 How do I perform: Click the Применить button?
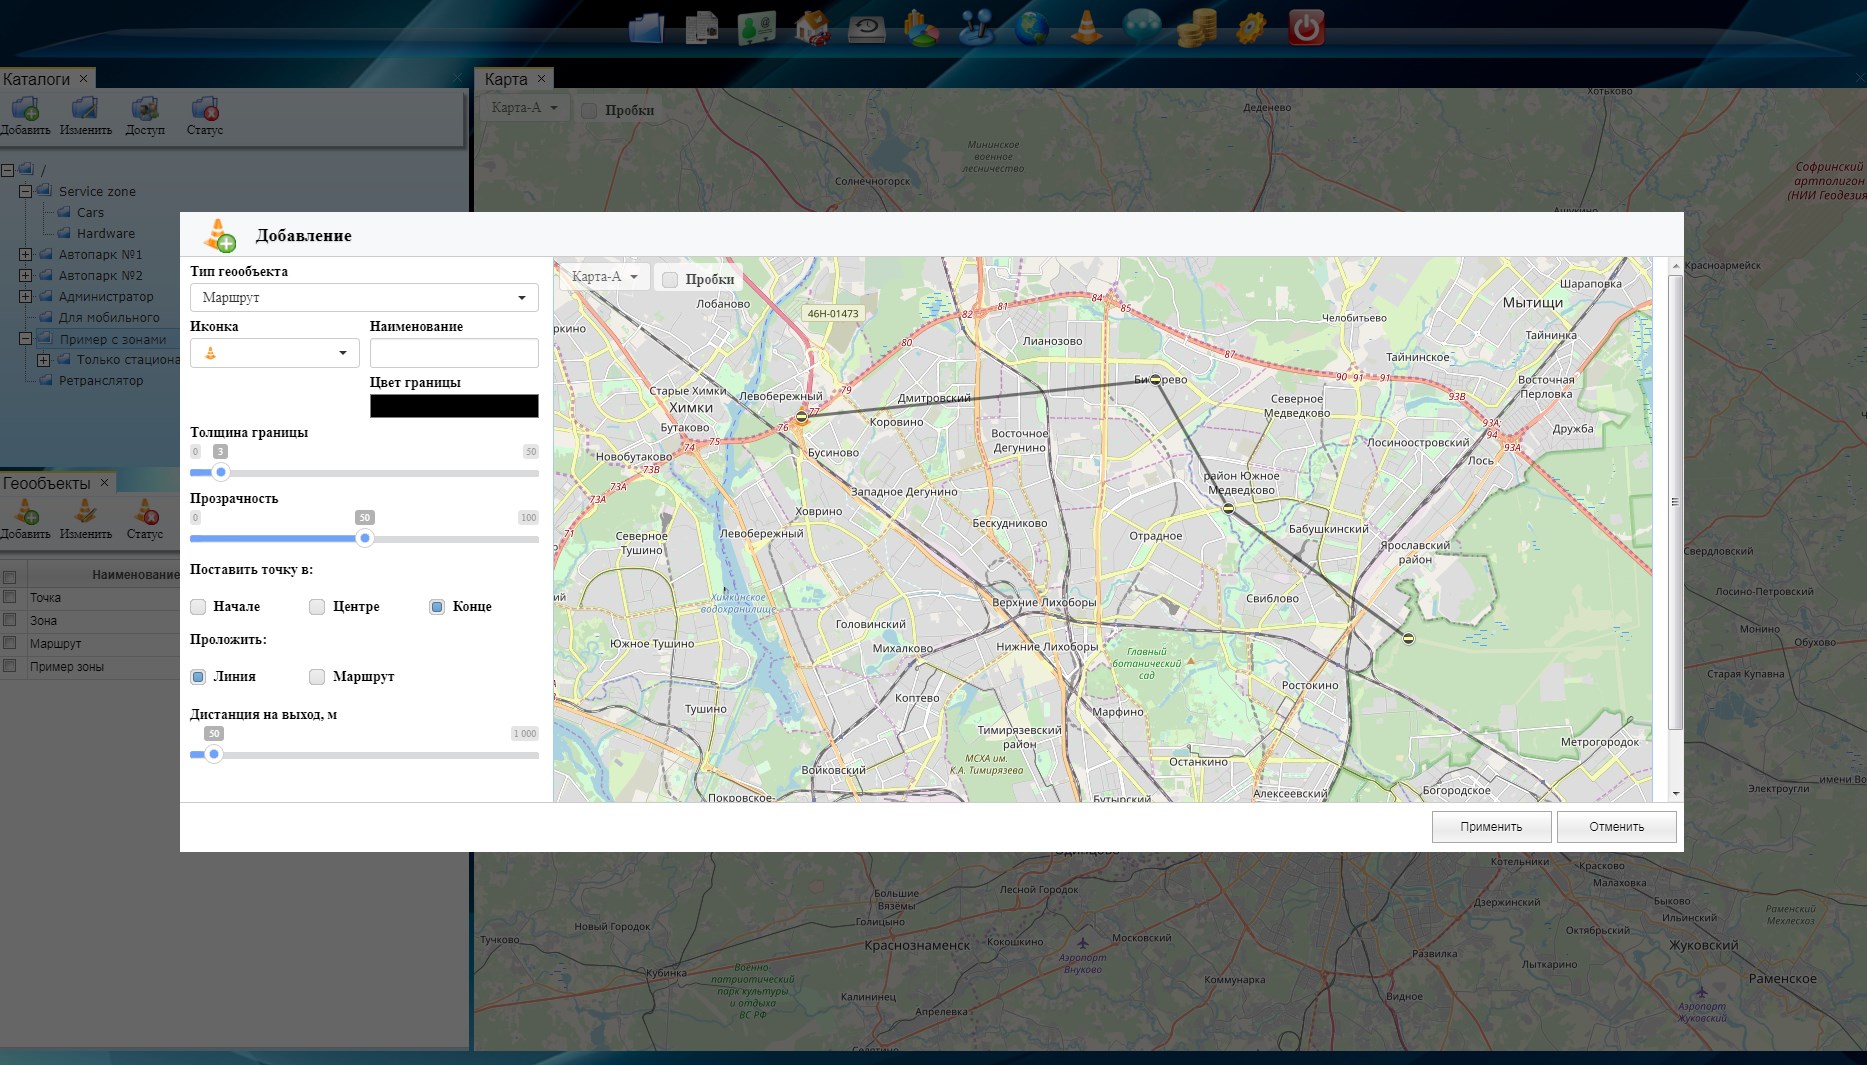click(x=1490, y=827)
